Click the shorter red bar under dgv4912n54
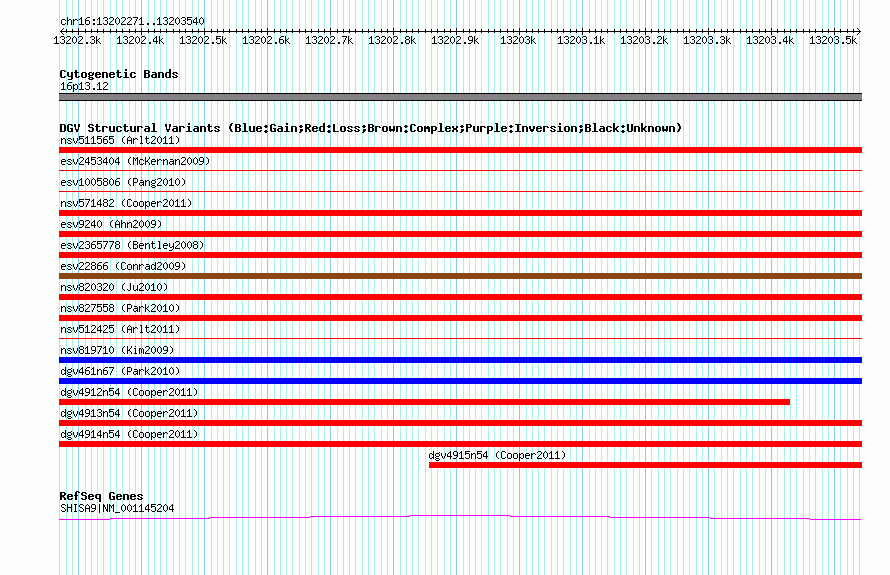The width and height of the screenshot is (890, 575). pos(425,402)
